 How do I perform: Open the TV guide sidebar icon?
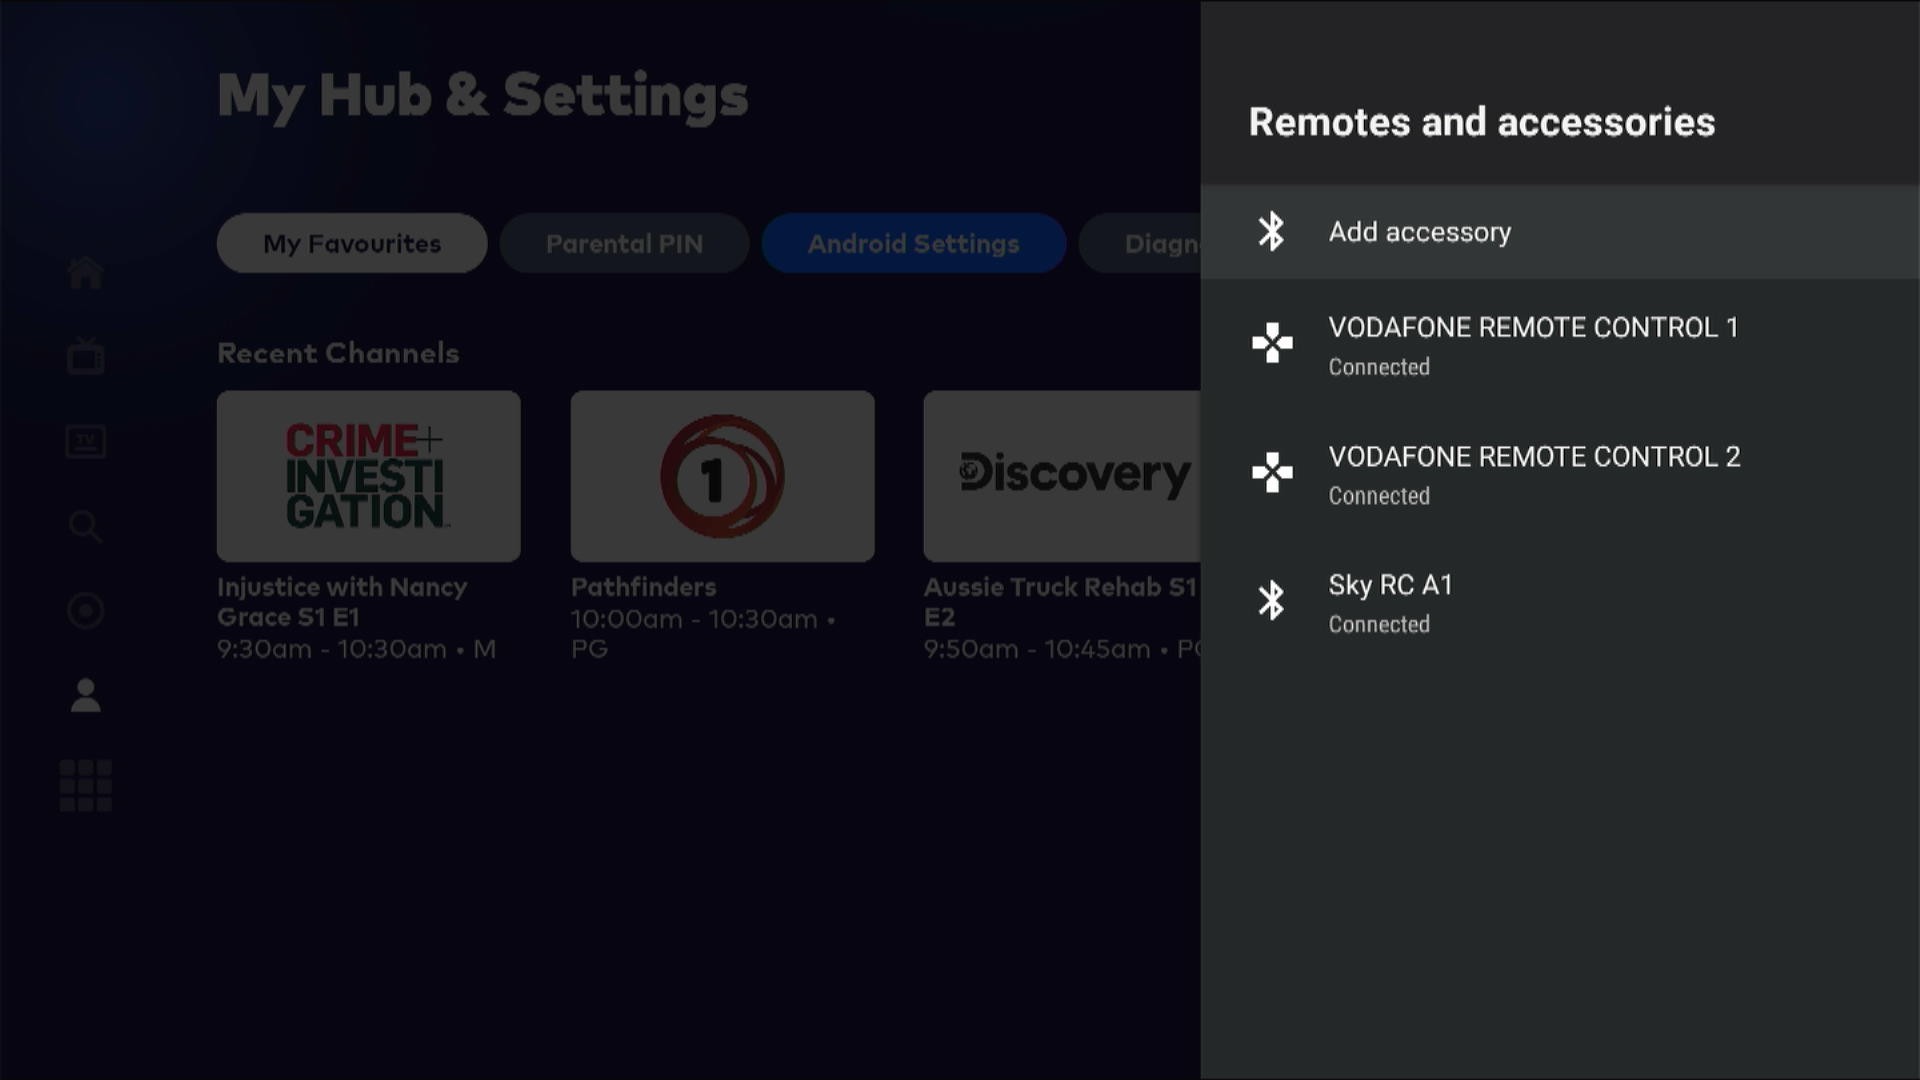pos(85,441)
